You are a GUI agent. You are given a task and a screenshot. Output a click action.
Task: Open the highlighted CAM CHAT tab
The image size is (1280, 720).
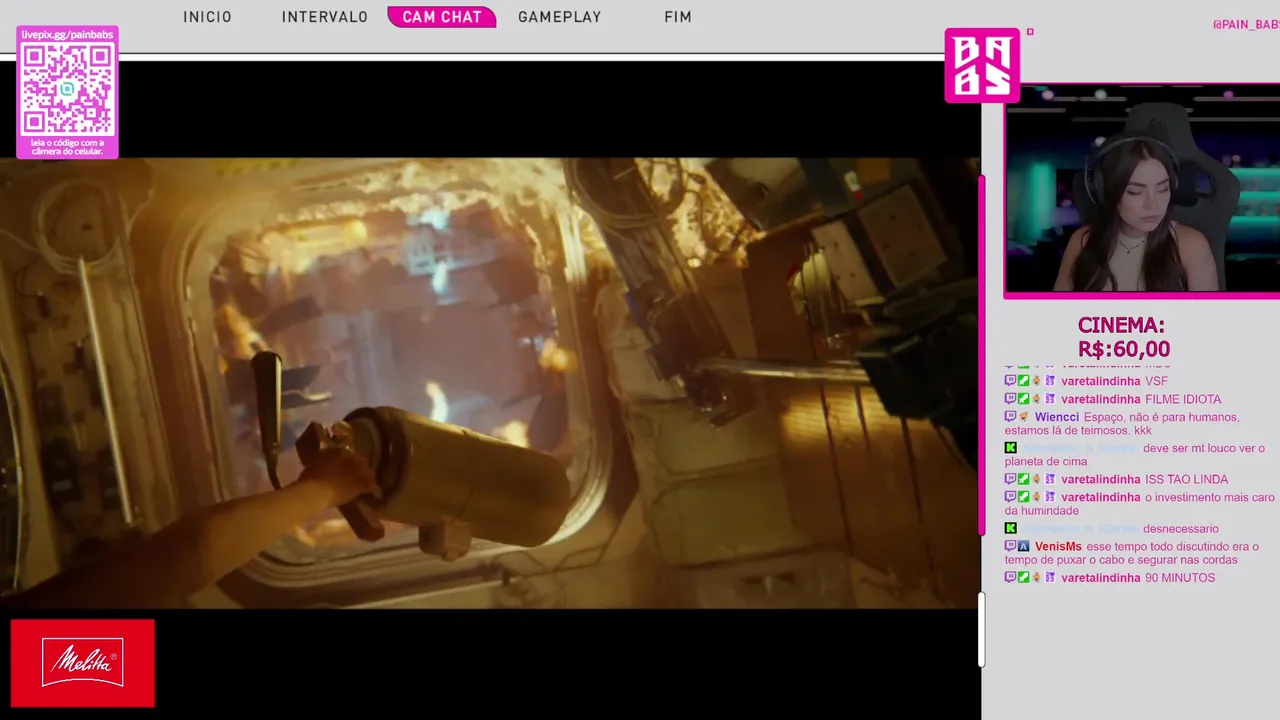[x=442, y=17]
